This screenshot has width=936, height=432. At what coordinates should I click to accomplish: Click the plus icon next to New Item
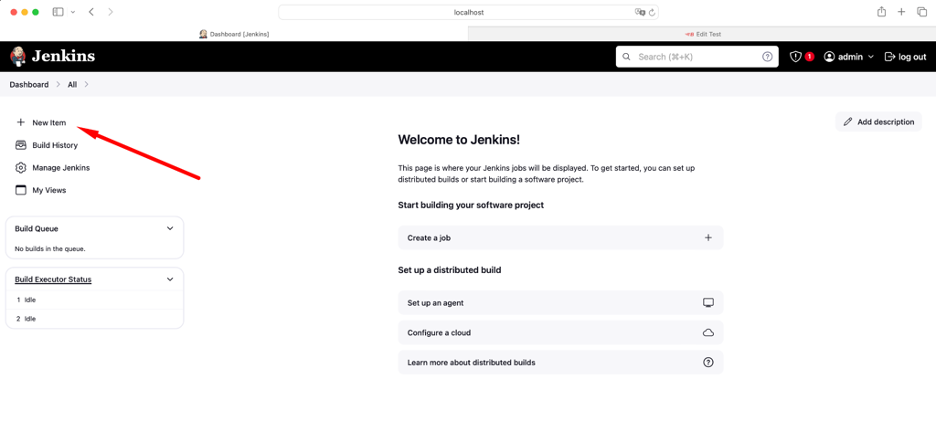point(20,122)
